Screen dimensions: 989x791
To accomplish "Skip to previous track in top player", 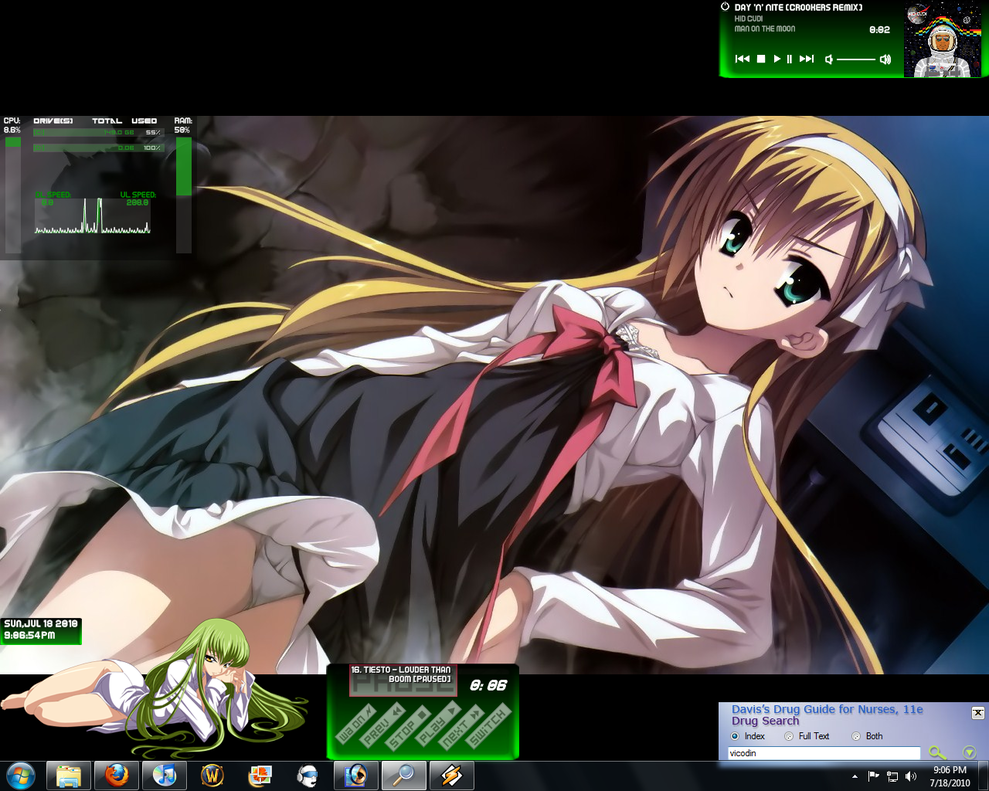I will click(742, 59).
